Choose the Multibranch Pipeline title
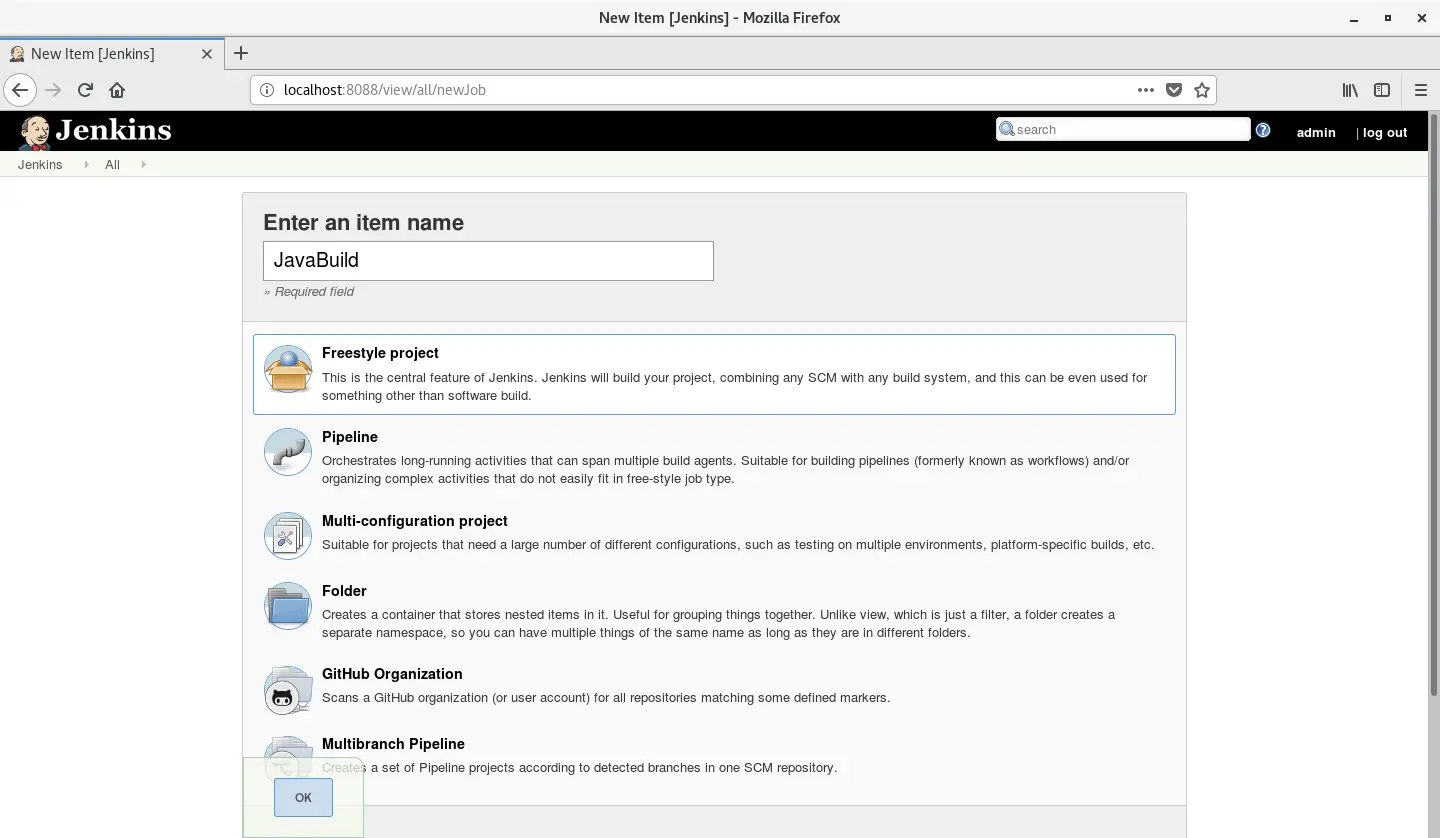Screen dimensions: 1440x838 point(393,744)
